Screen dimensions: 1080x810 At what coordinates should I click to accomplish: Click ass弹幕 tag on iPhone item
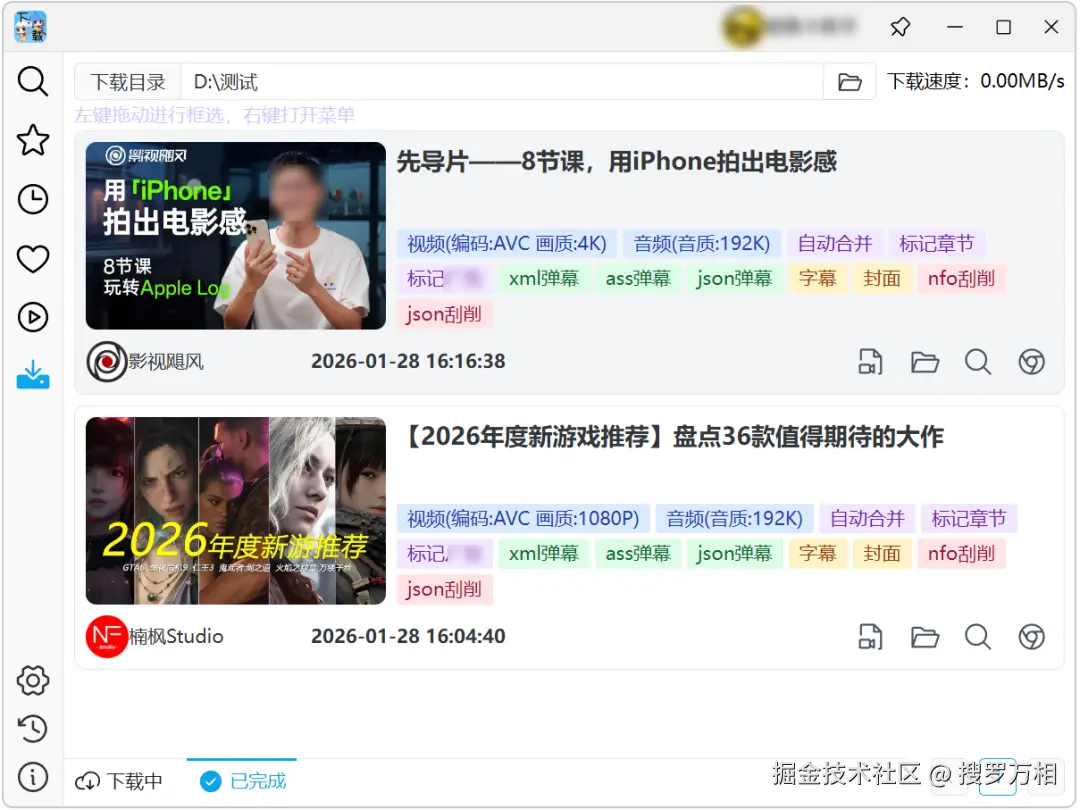pos(638,278)
